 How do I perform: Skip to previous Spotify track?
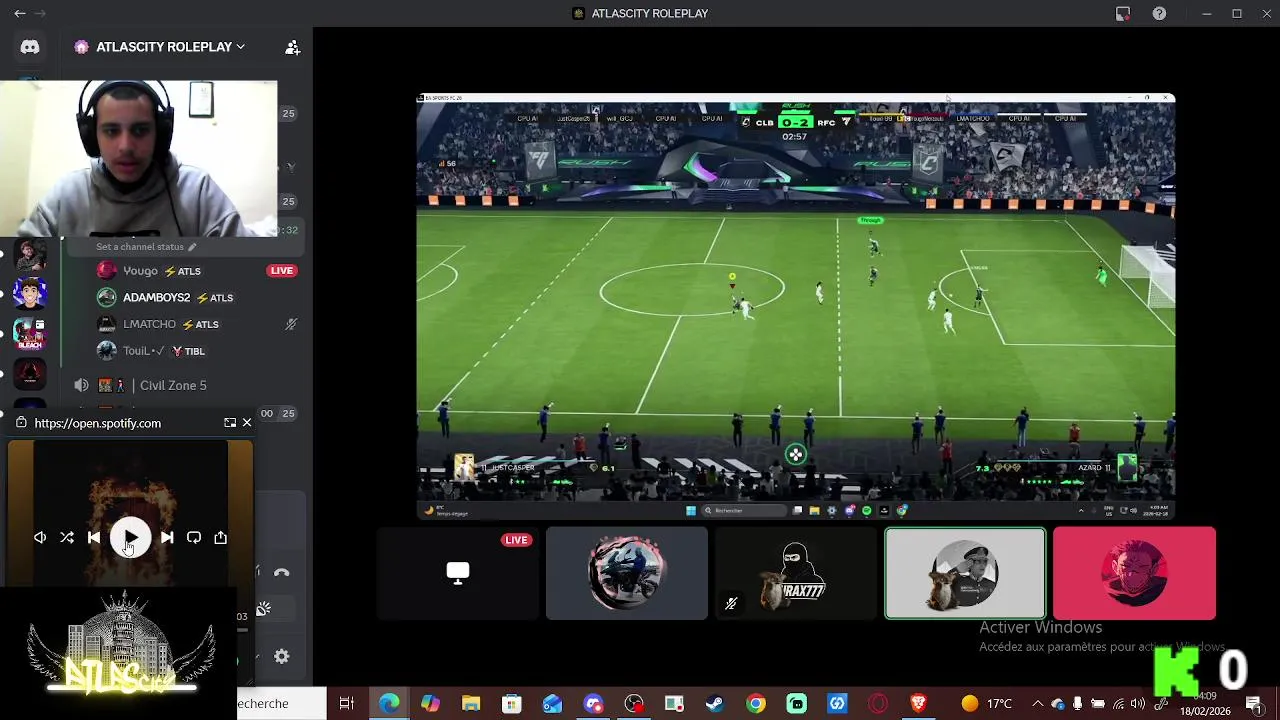94,538
